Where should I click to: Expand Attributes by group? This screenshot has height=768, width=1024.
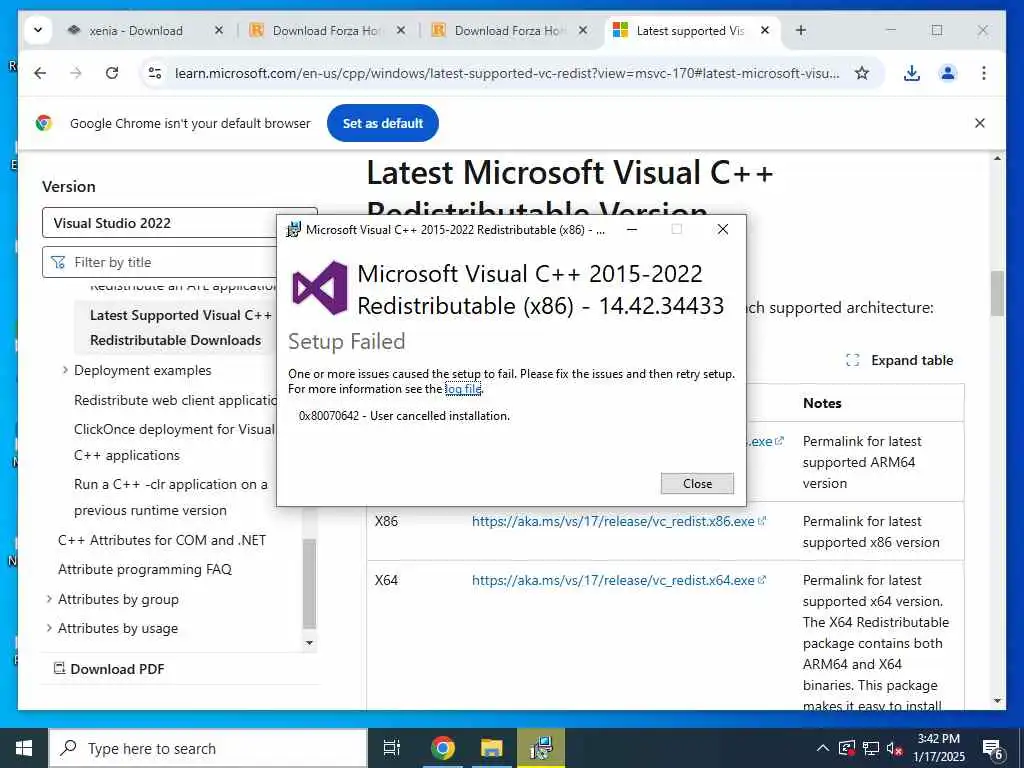click(49, 599)
